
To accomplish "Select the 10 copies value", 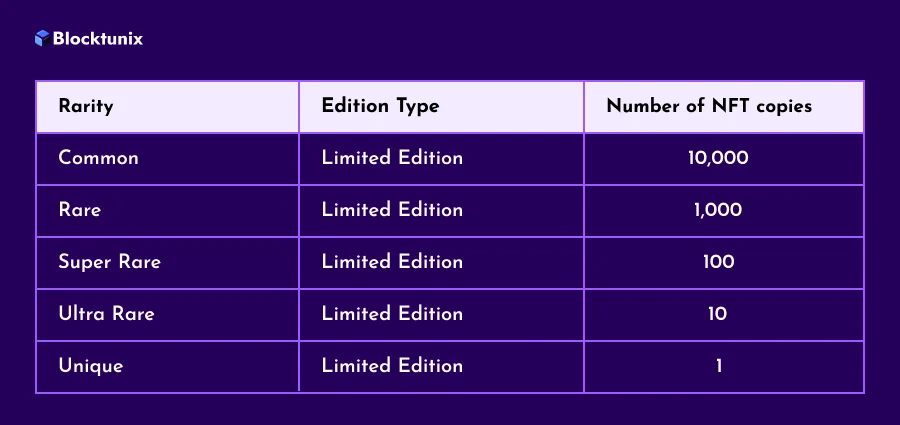I will click(718, 314).
